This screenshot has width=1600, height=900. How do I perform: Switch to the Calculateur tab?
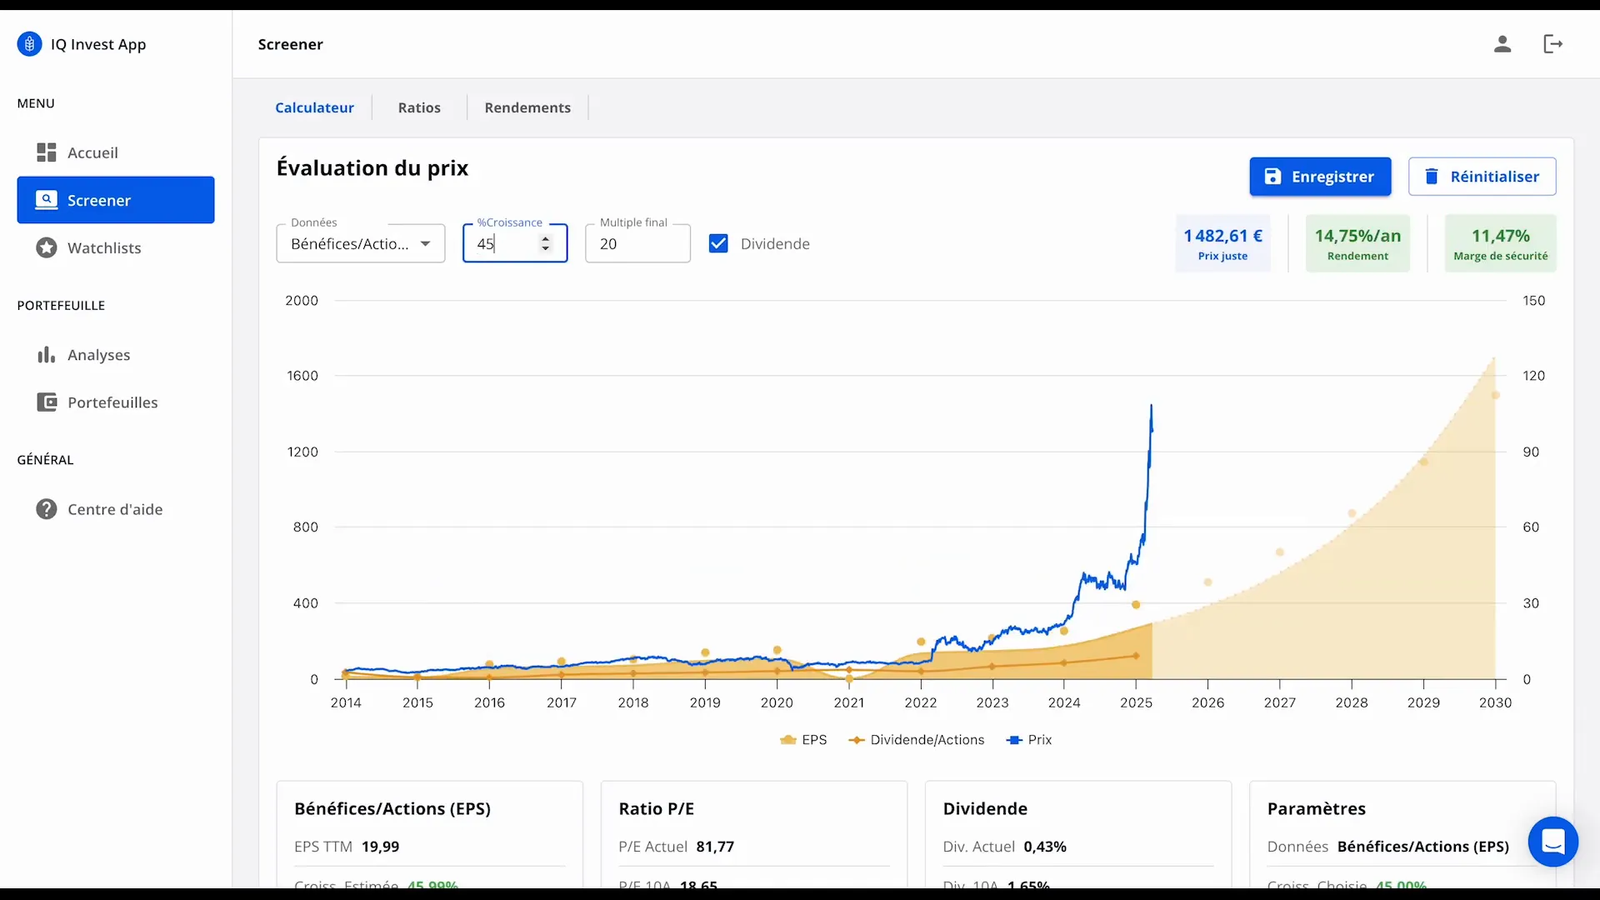click(x=315, y=108)
